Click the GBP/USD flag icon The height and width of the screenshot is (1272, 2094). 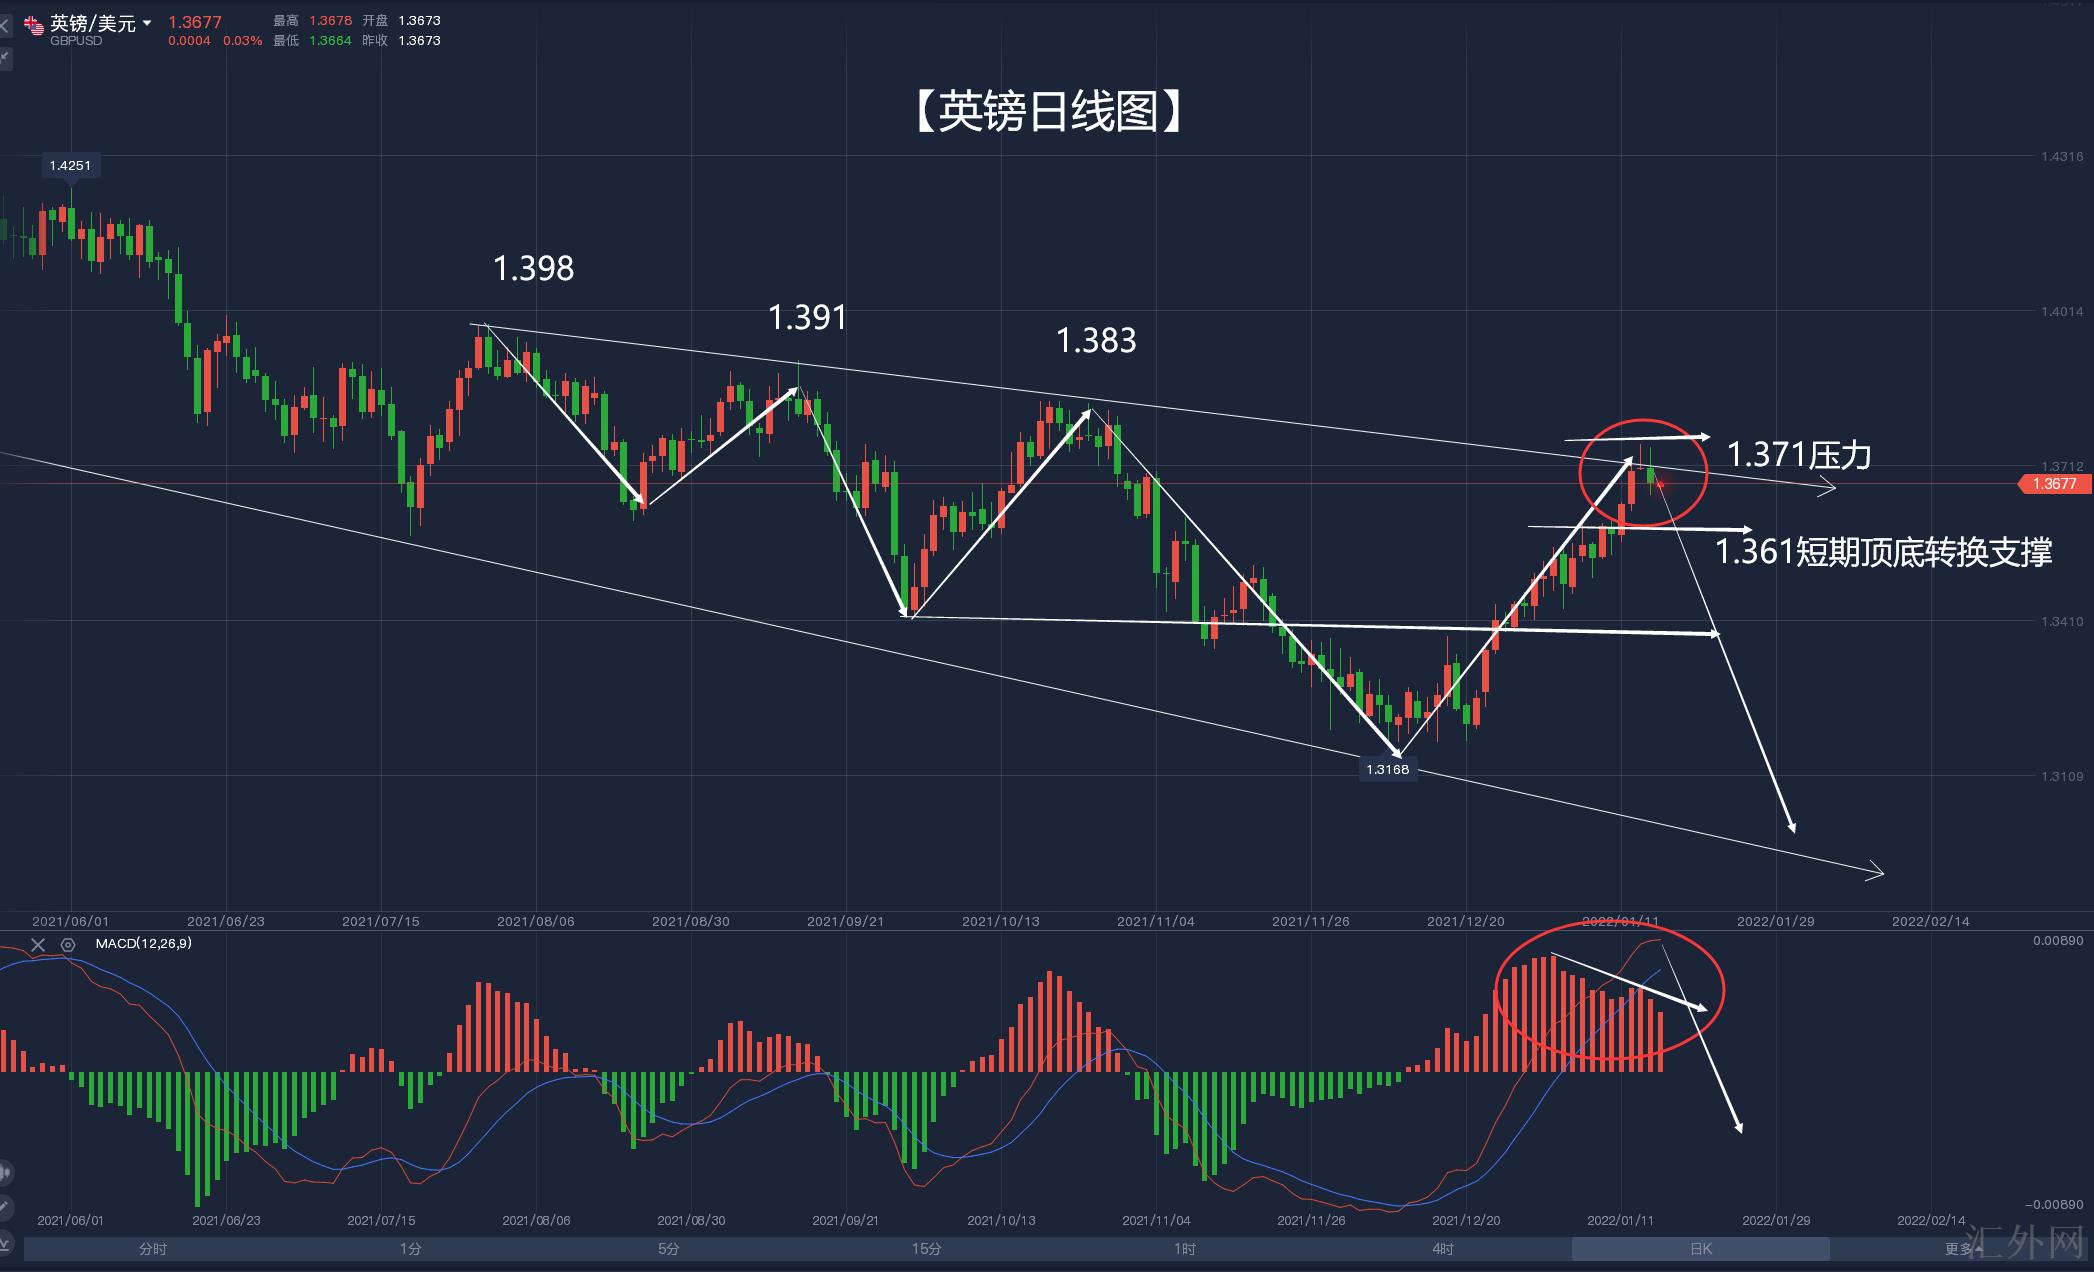point(34,24)
